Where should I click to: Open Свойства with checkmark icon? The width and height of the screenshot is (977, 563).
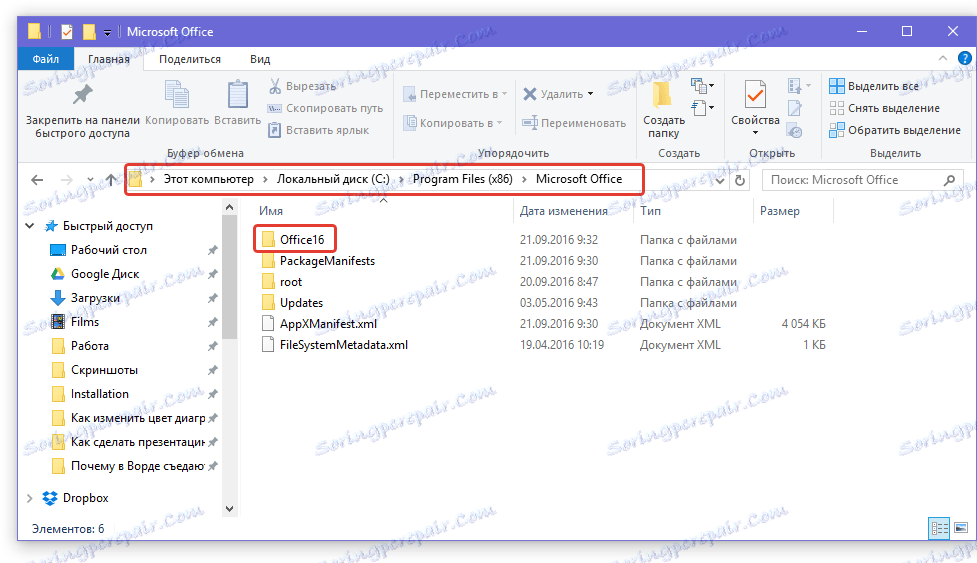[755, 95]
